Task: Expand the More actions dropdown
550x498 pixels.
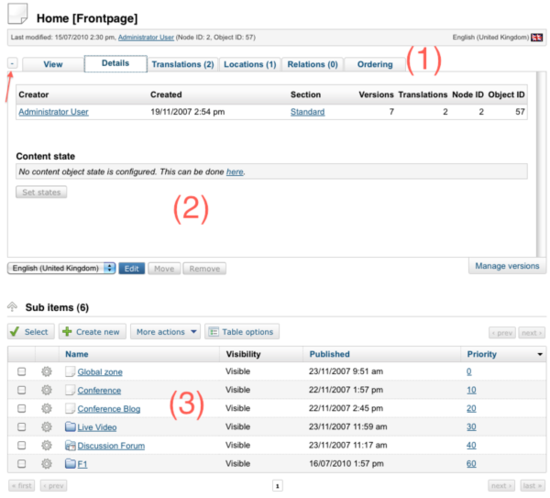Action: pyautogui.click(x=166, y=332)
